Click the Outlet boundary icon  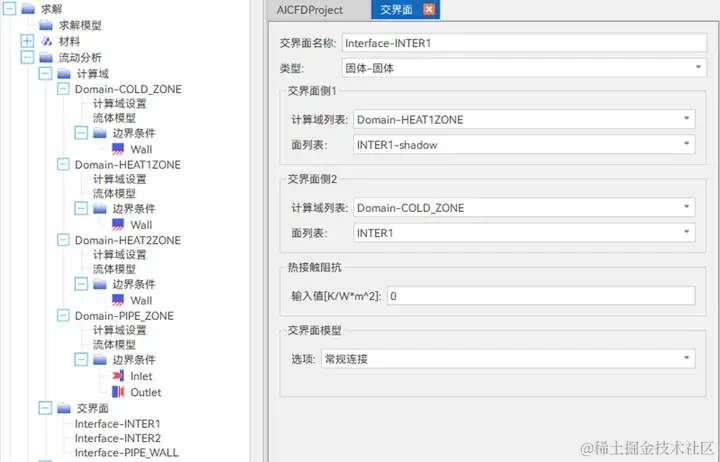click(x=118, y=392)
